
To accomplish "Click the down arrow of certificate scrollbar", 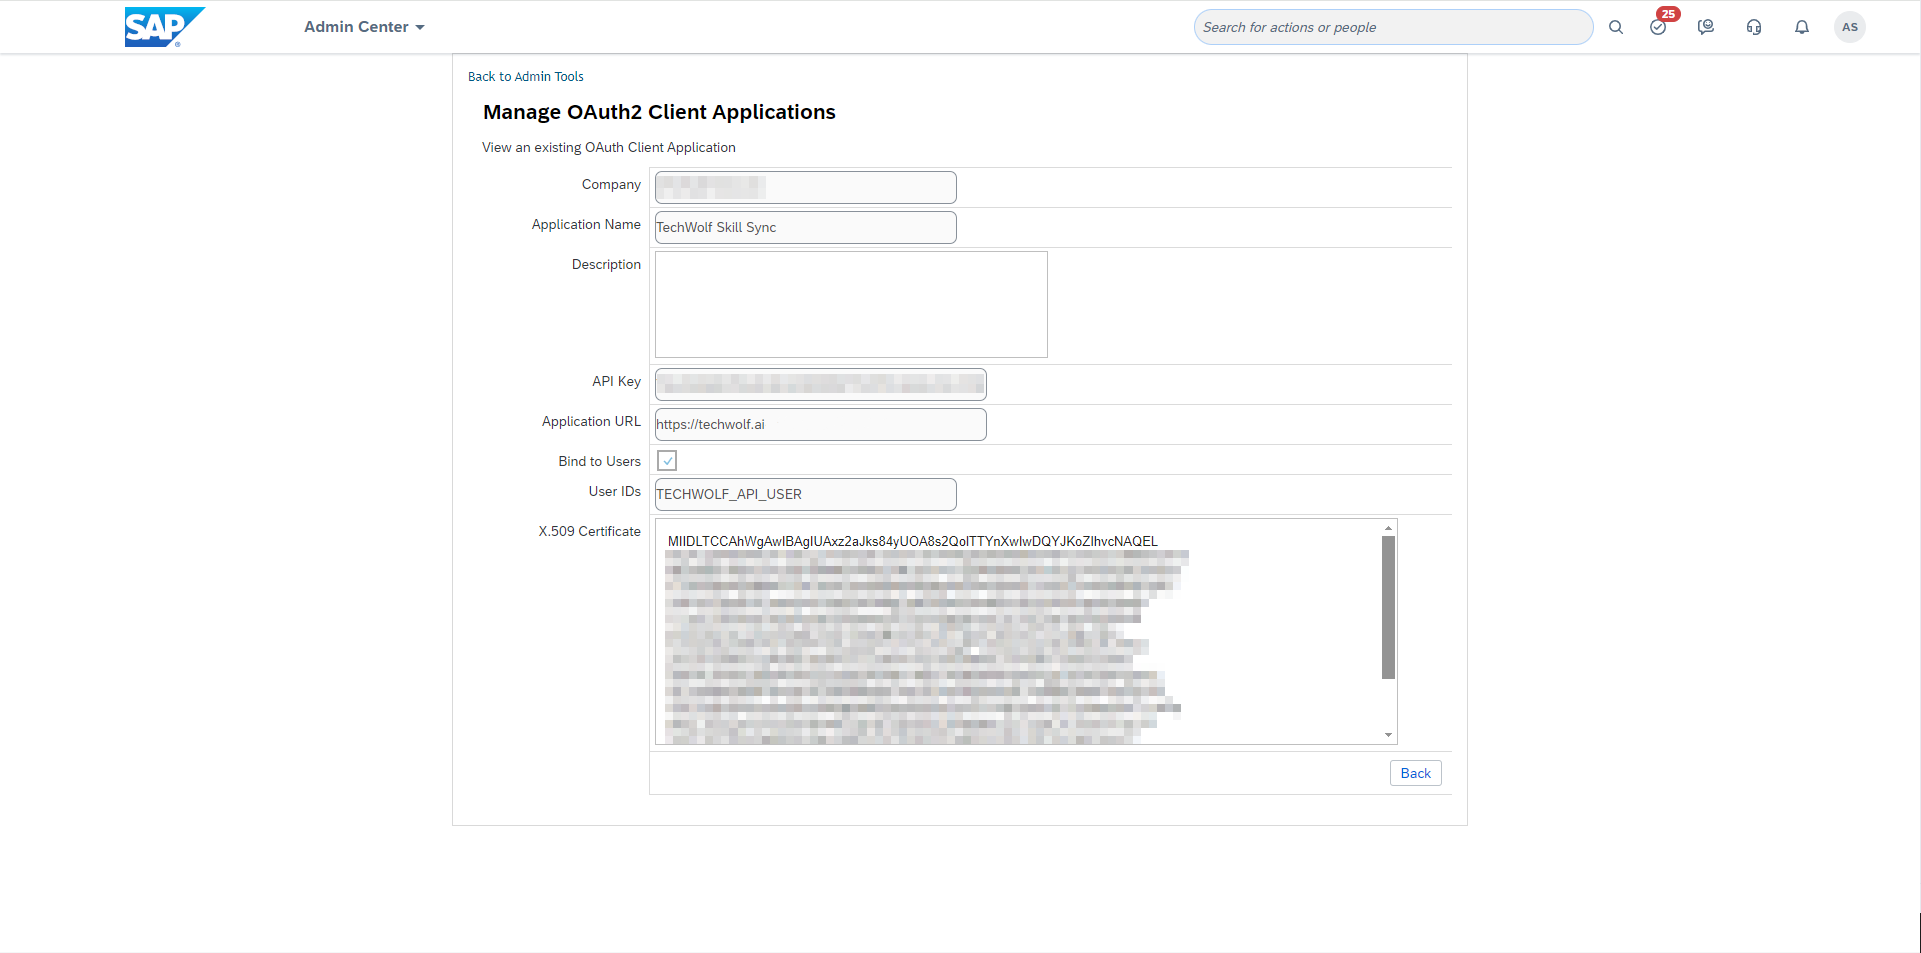I will [x=1388, y=735].
